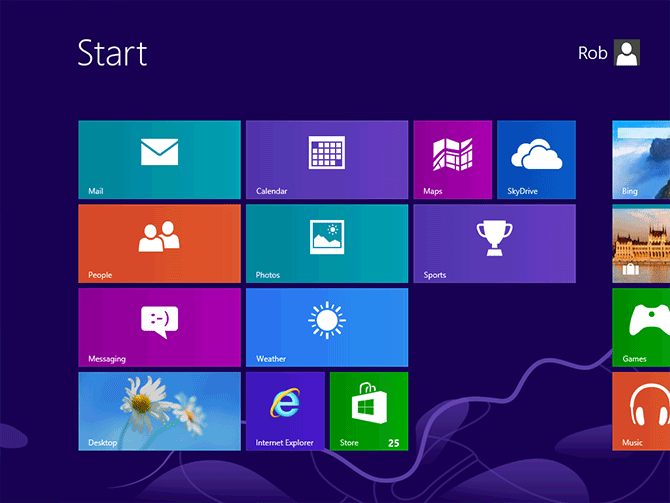670x503 pixels.
Task: Open the Sports trophy tile
Action: coord(494,243)
